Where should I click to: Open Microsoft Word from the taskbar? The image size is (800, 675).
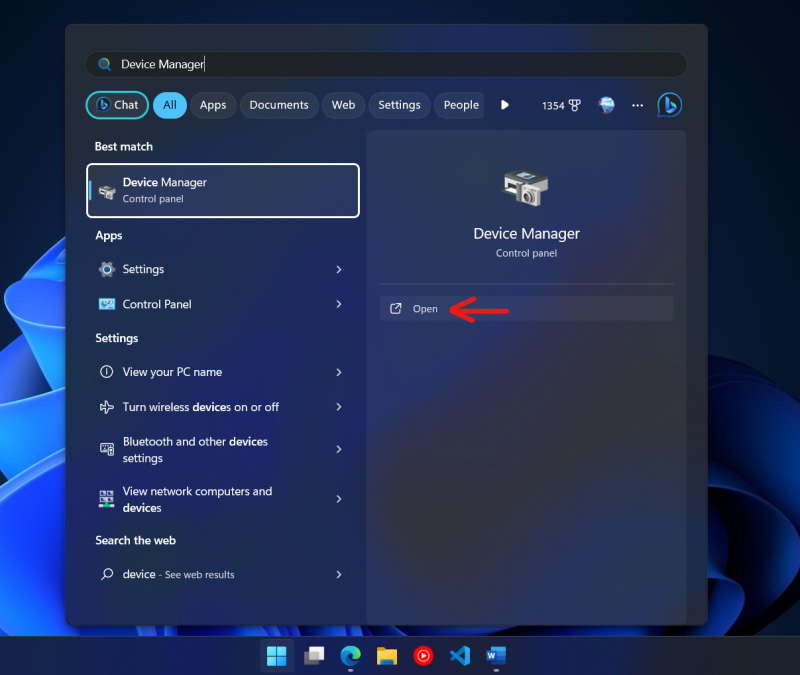pyautogui.click(x=496, y=656)
